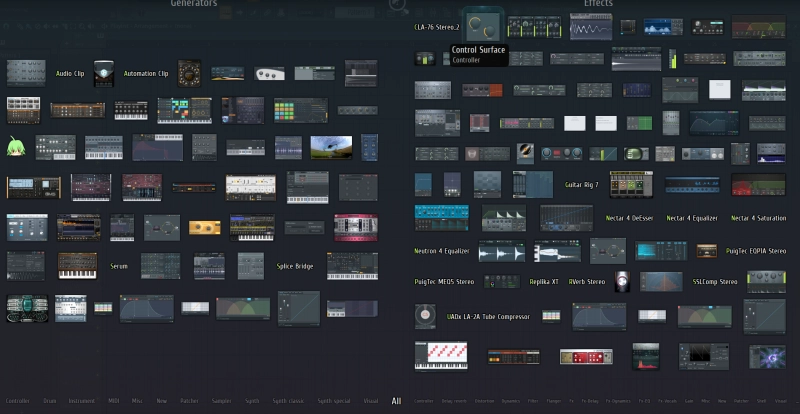Select the Nectar 4 Saturation effect
Image resolution: width=800 pixels, height=414 pixels.
coord(758,218)
